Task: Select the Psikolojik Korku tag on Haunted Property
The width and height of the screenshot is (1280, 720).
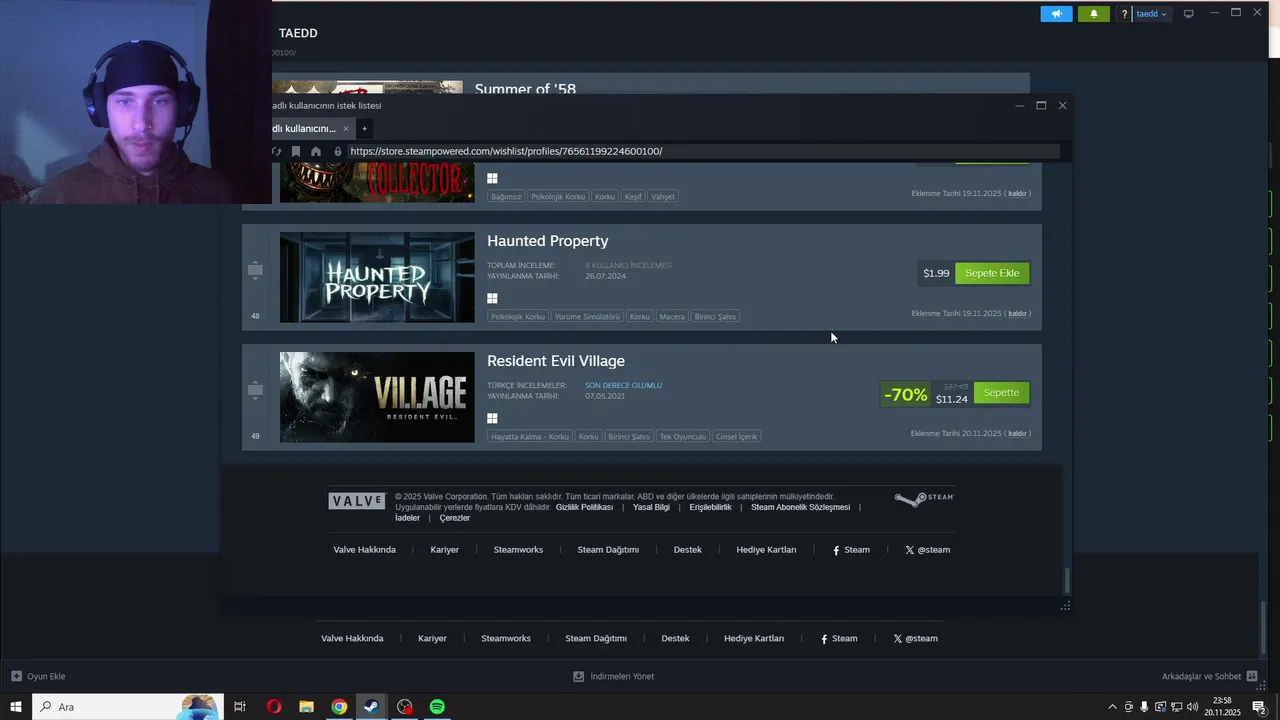Action: 518,316
